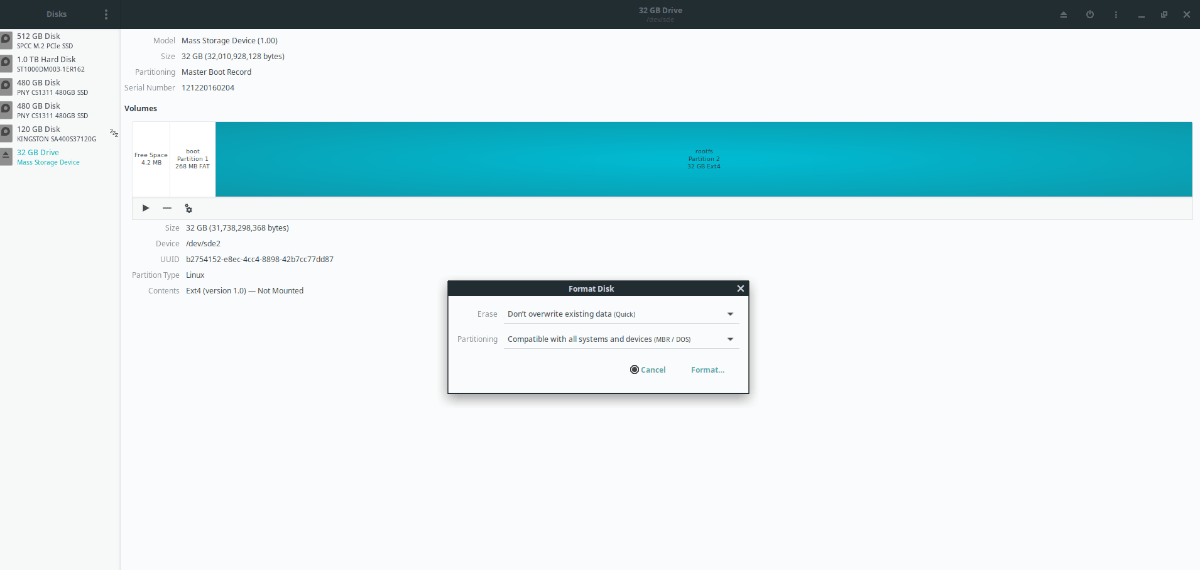Cancel the Format Disk dialog
Image resolution: width=1200 pixels, height=570 pixels.
[x=648, y=370]
